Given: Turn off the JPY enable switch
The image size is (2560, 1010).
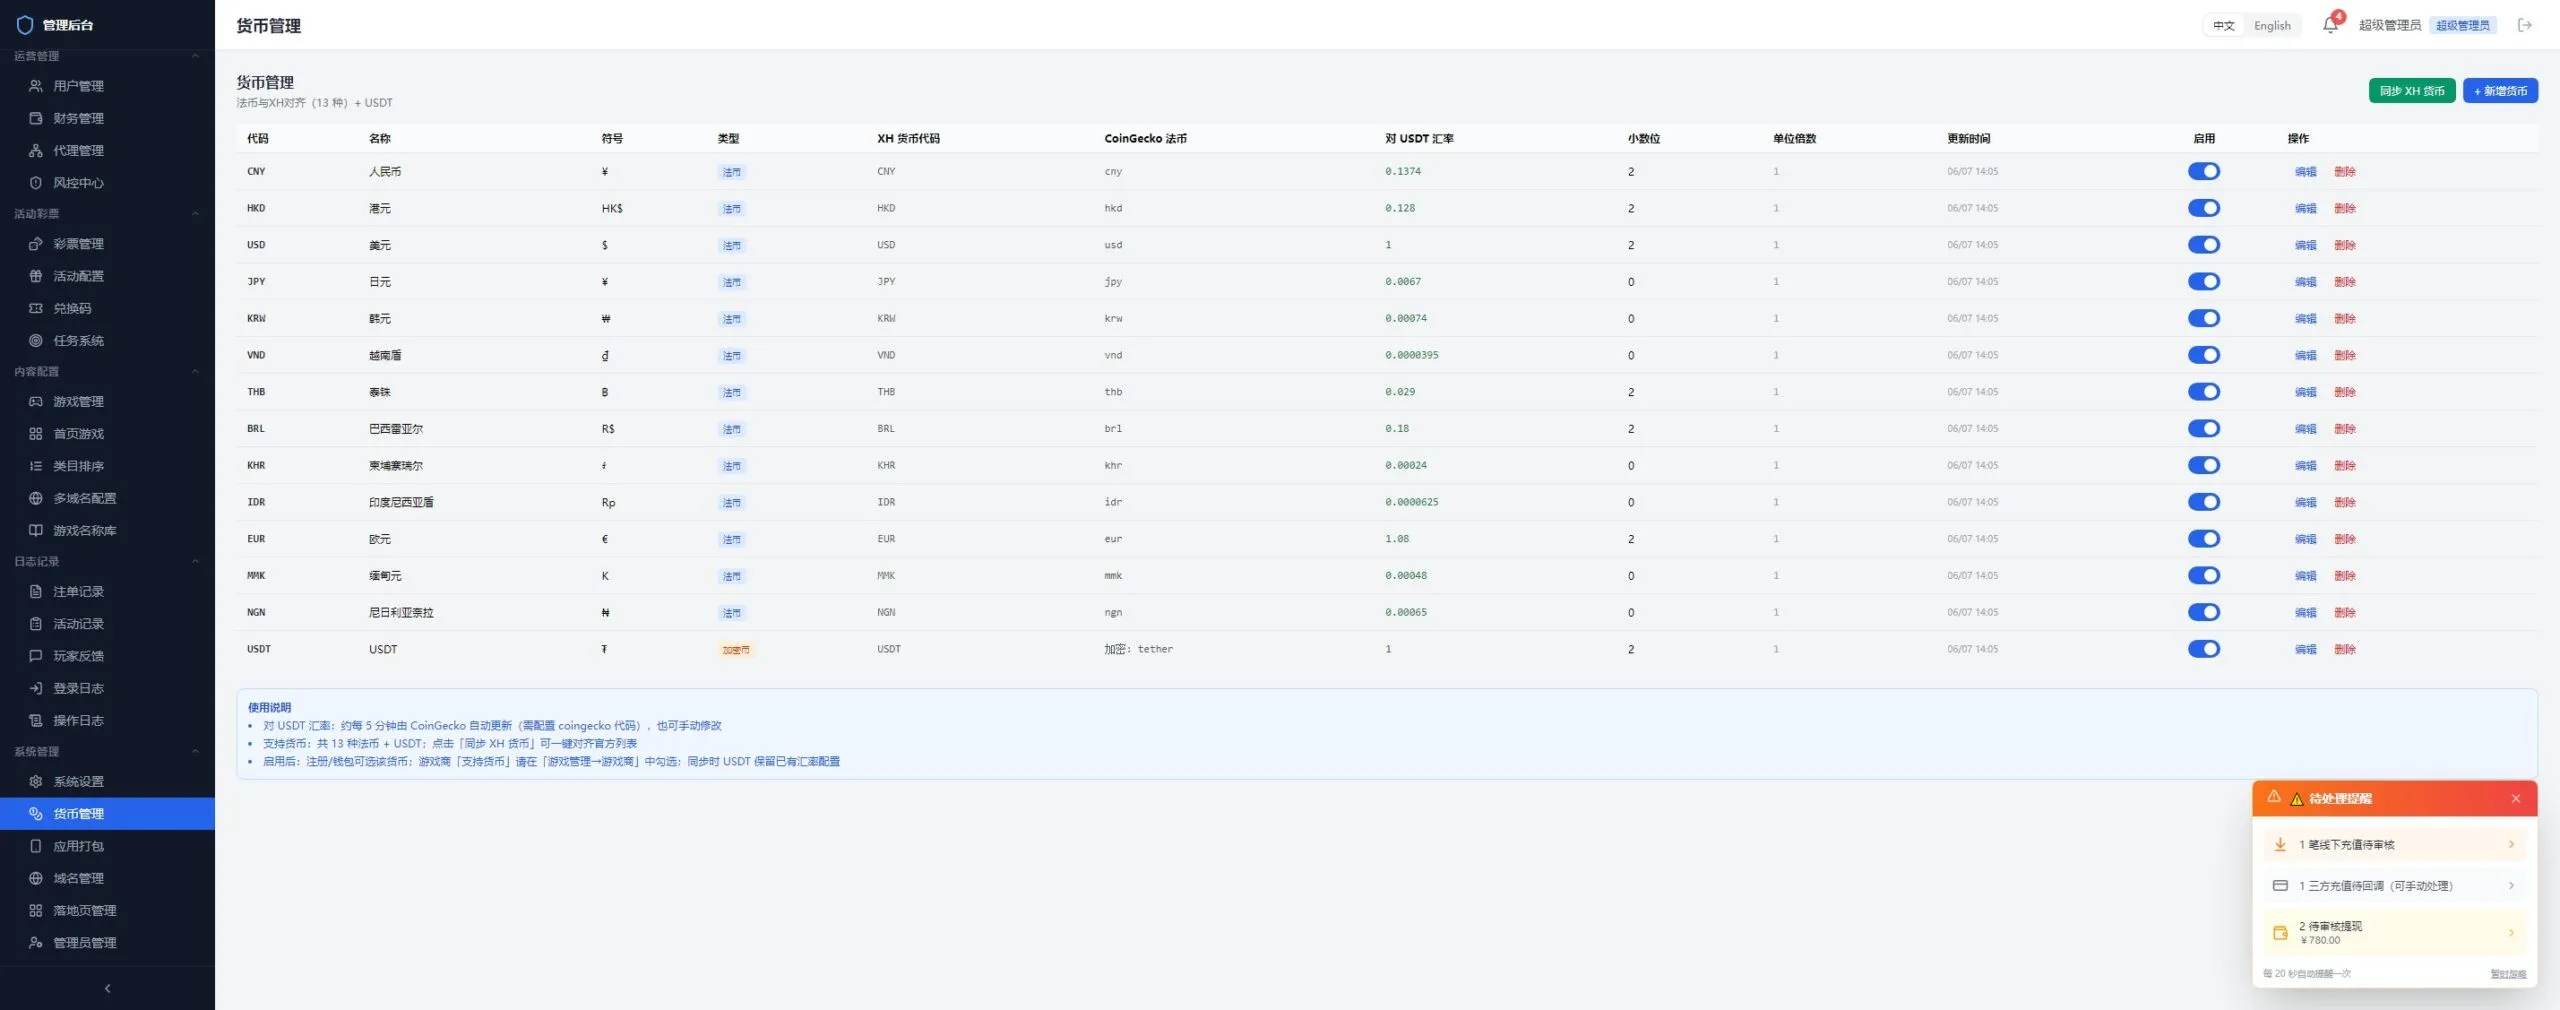Looking at the screenshot, I should point(2204,282).
